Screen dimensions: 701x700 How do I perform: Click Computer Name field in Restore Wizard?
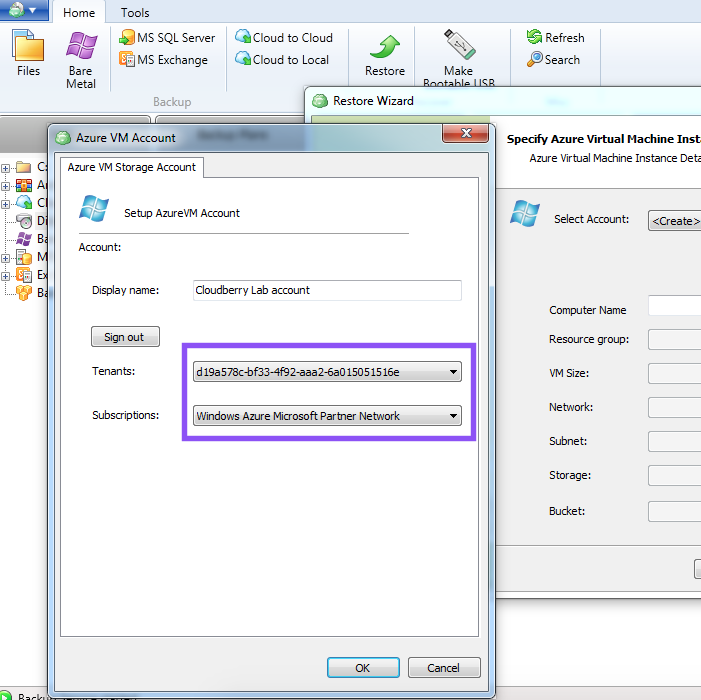[x=674, y=306]
